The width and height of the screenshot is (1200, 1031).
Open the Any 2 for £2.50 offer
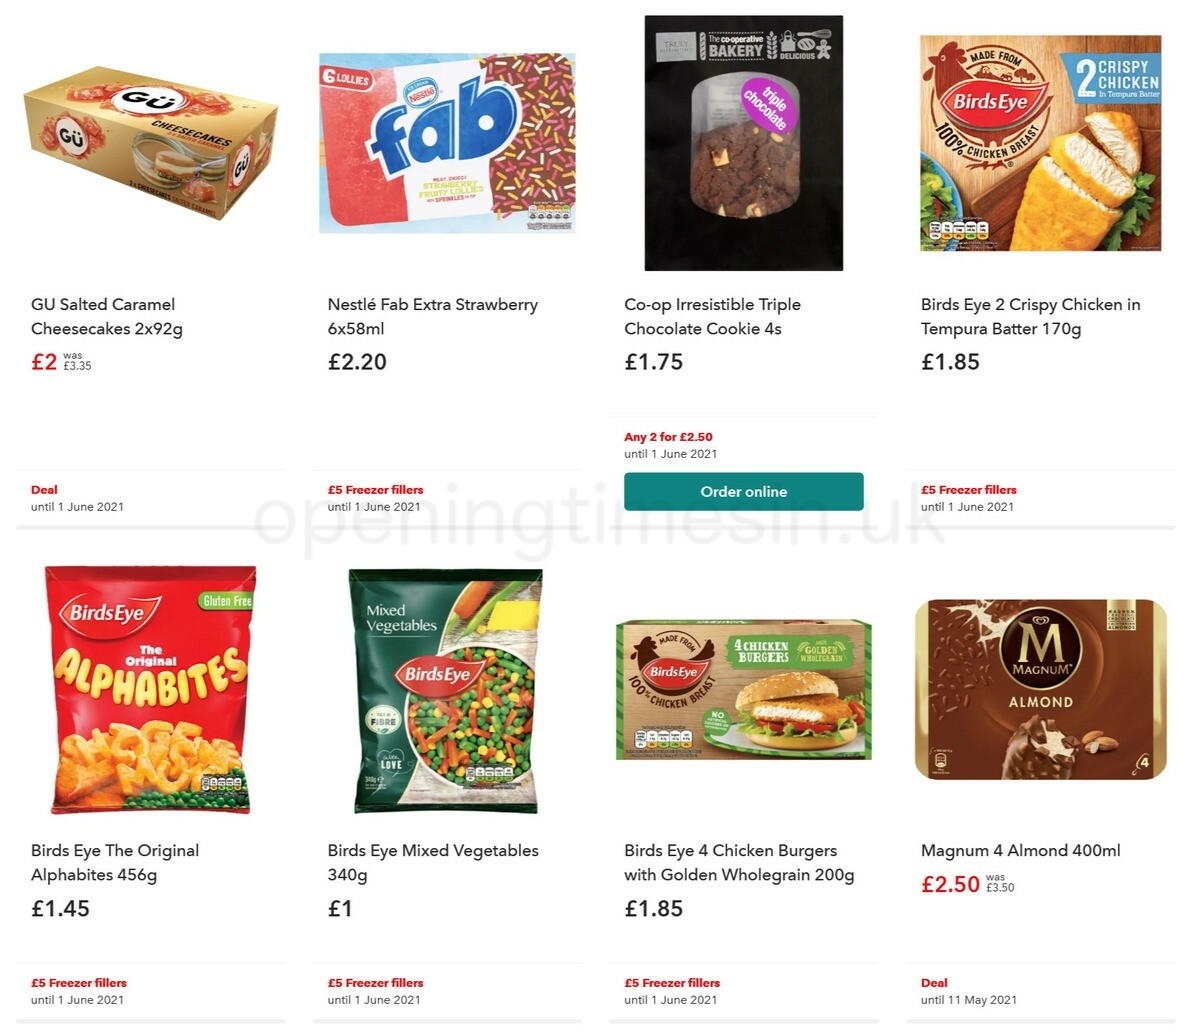click(668, 437)
